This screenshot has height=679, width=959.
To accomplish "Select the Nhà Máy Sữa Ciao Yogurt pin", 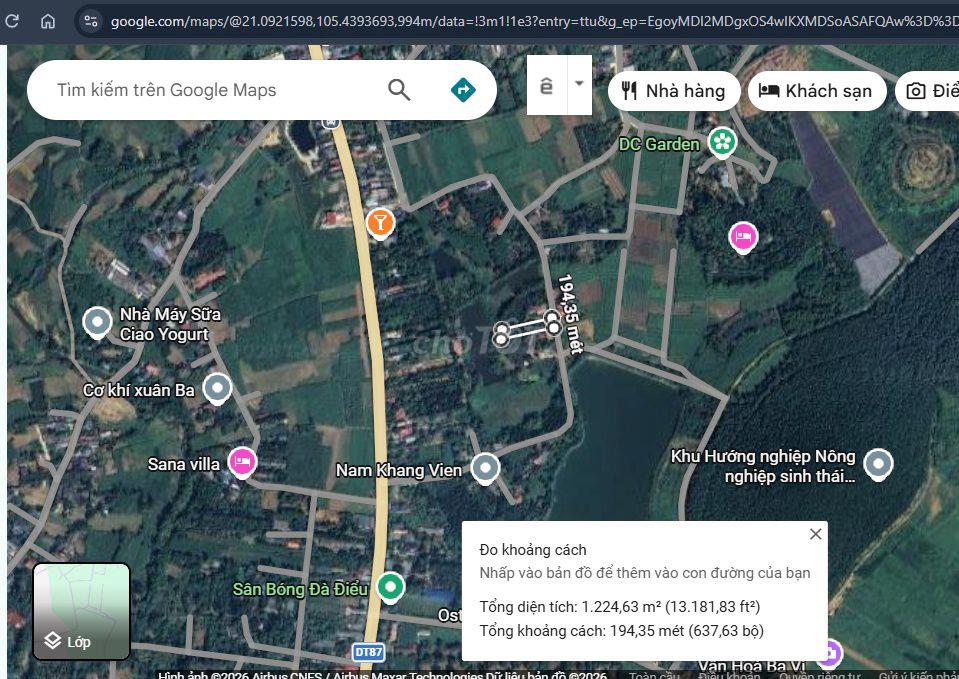I will 97,322.
